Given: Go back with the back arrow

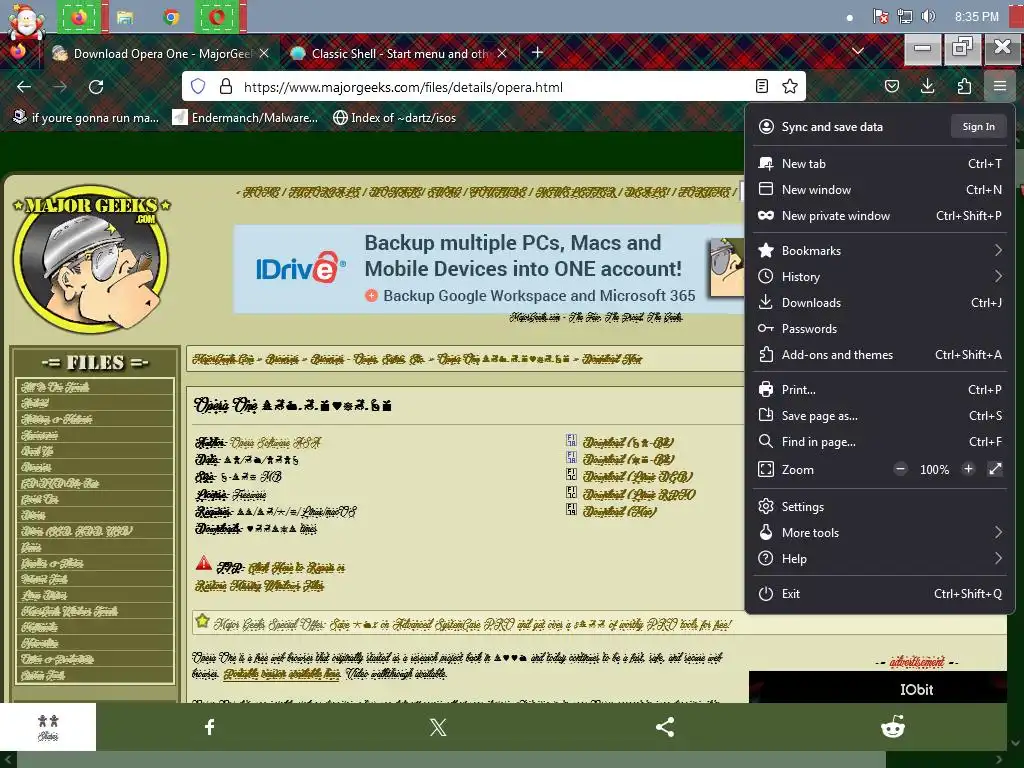Looking at the screenshot, I should tap(24, 87).
